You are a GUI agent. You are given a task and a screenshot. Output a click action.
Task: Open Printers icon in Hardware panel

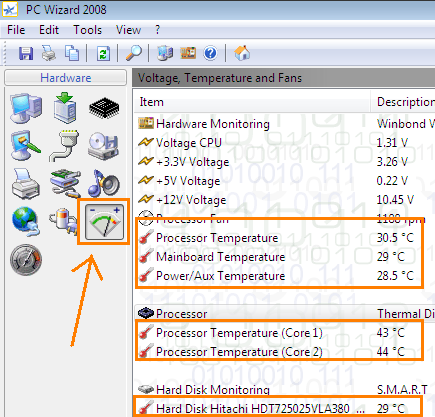pyautogui.click(x=26, y=184)
